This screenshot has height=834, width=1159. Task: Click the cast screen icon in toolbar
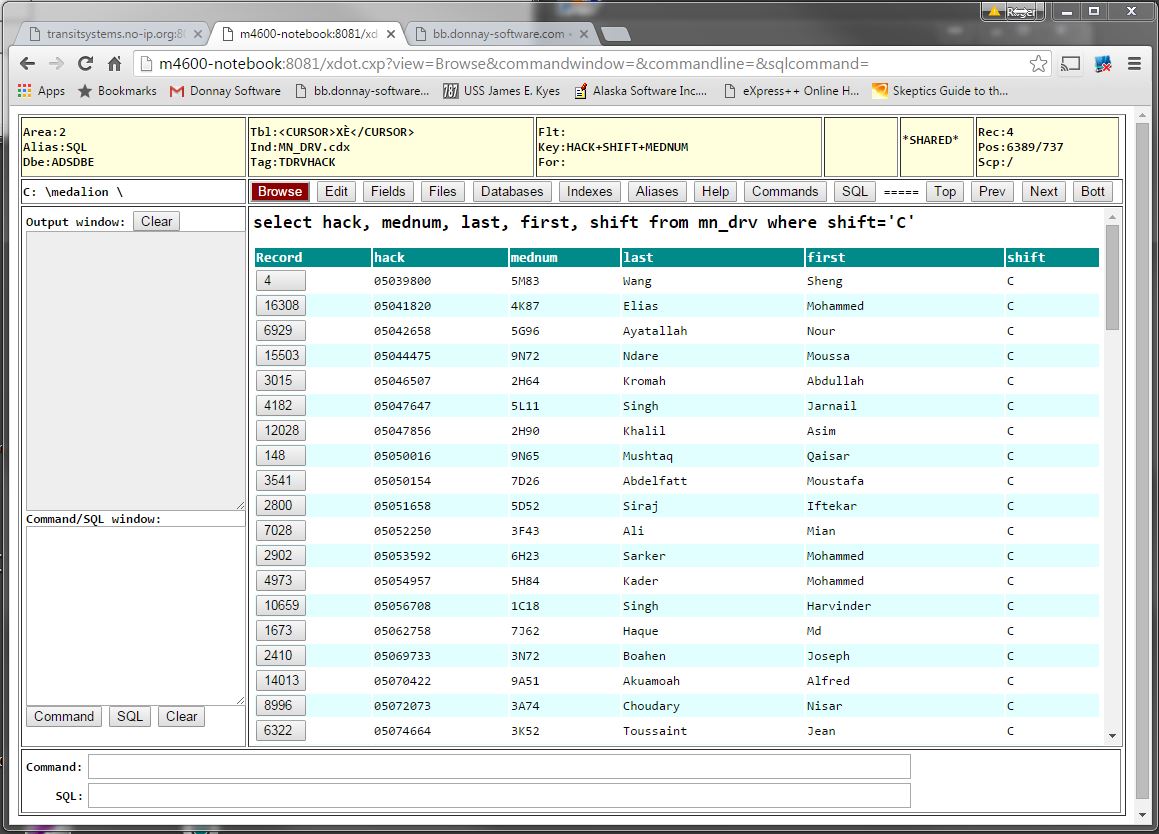click(1071, 64)
